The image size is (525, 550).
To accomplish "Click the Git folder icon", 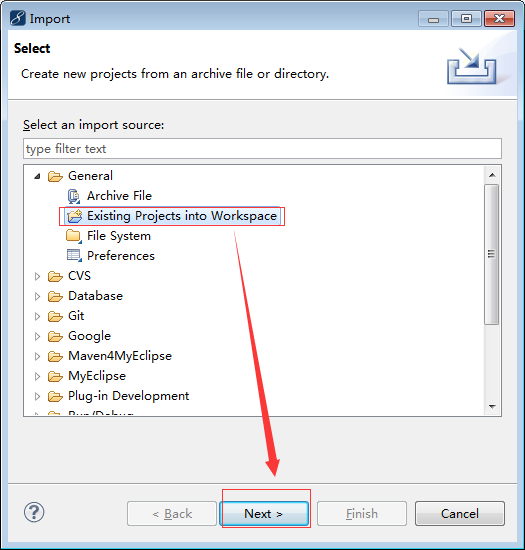I will point(55,316).
